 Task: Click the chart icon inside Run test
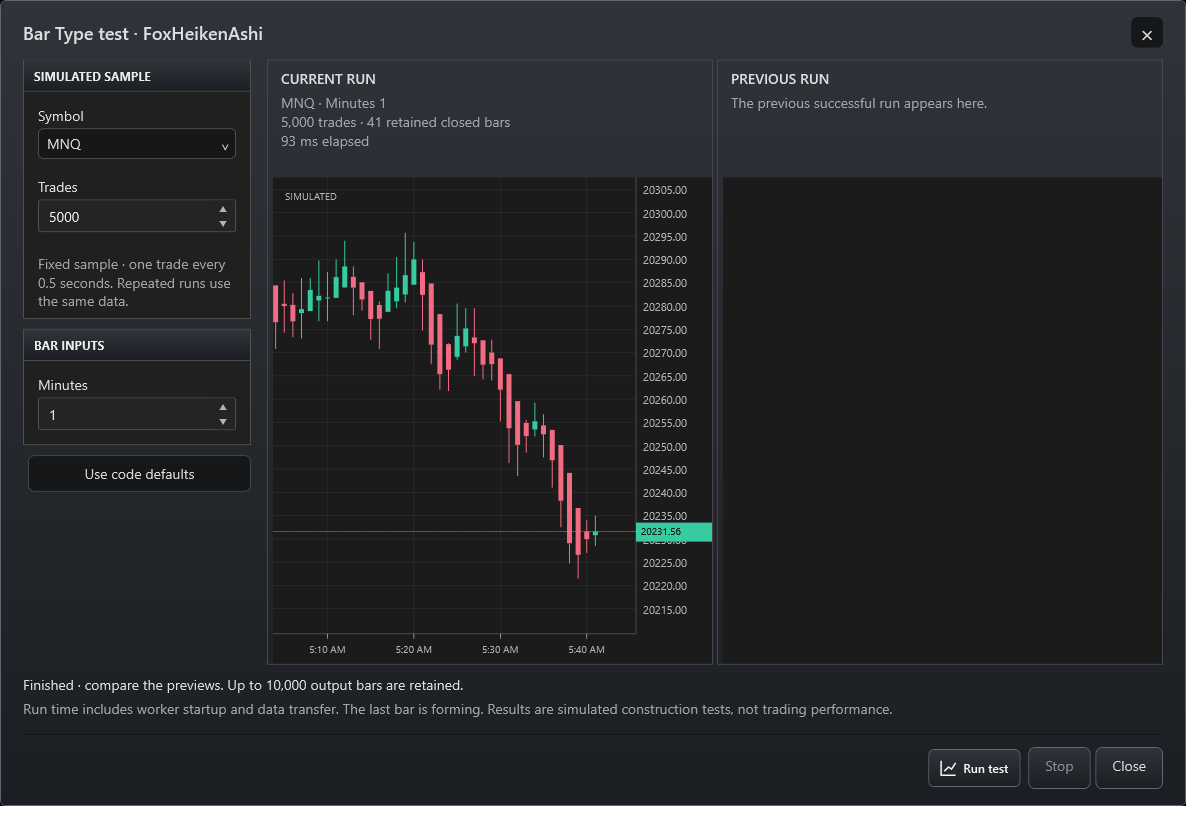pos(948,769)
